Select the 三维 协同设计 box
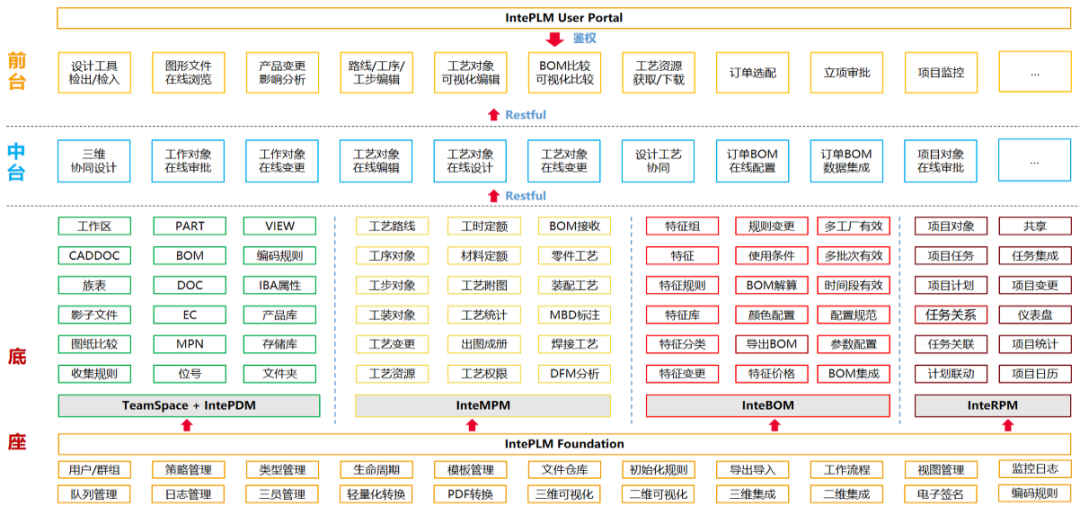Screen dimensions: 1080x506 click(x=94, y=161)
